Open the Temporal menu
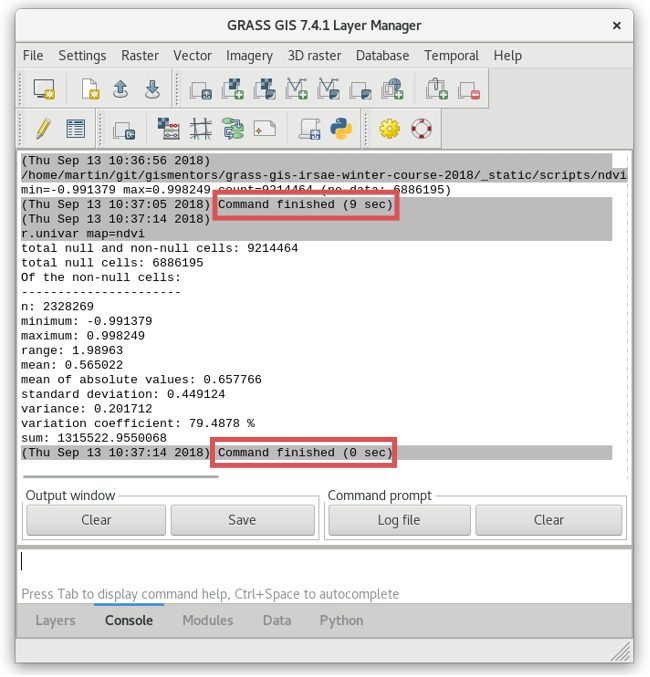Viewport: 650px width, 677px height. pos(451,56)
